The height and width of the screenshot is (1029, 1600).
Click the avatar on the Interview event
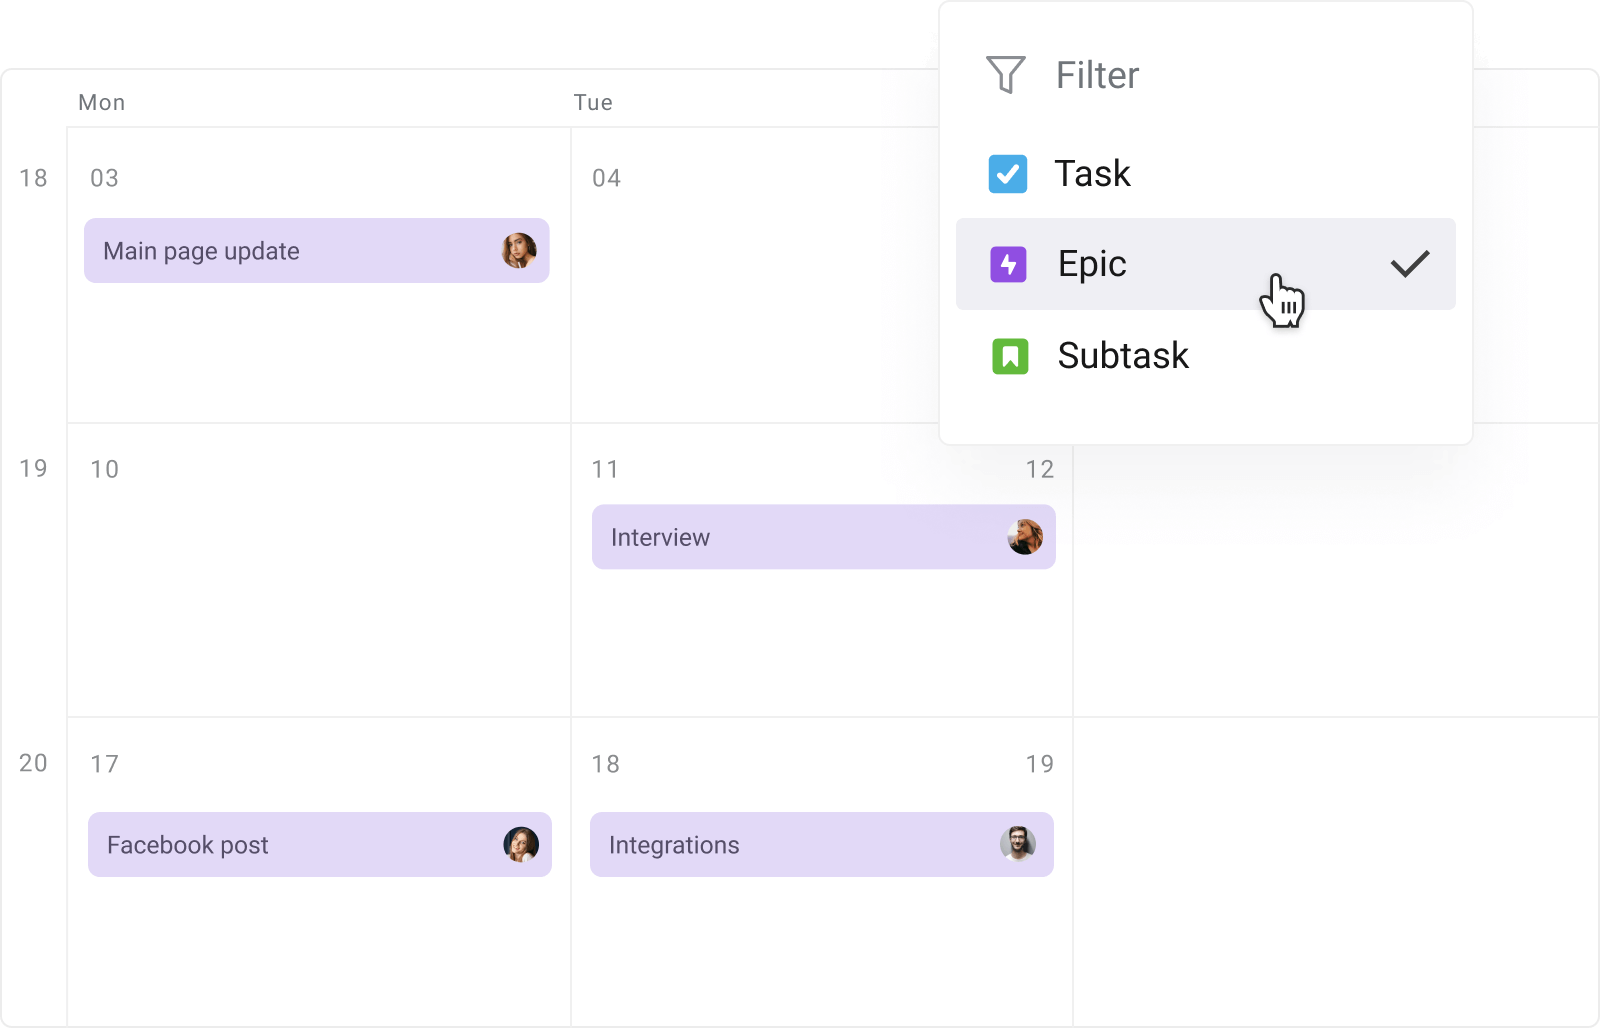pos(1026,537)
